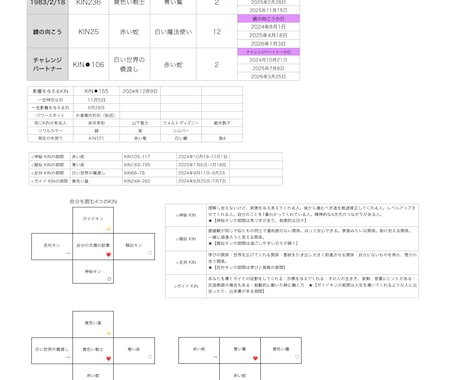Click the 反対キン diagram box
Screen dimensions: 460x380
coord(52,246)
